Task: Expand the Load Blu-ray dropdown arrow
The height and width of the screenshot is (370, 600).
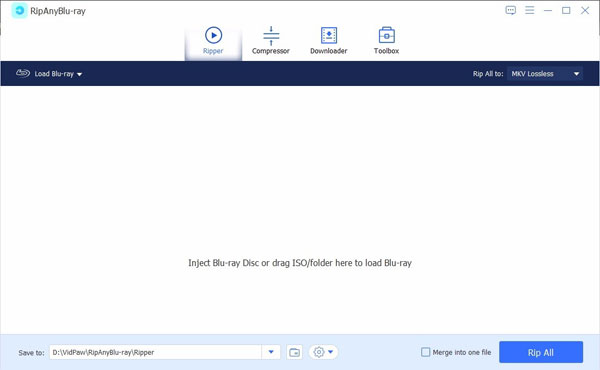Action: click(80, 74)
